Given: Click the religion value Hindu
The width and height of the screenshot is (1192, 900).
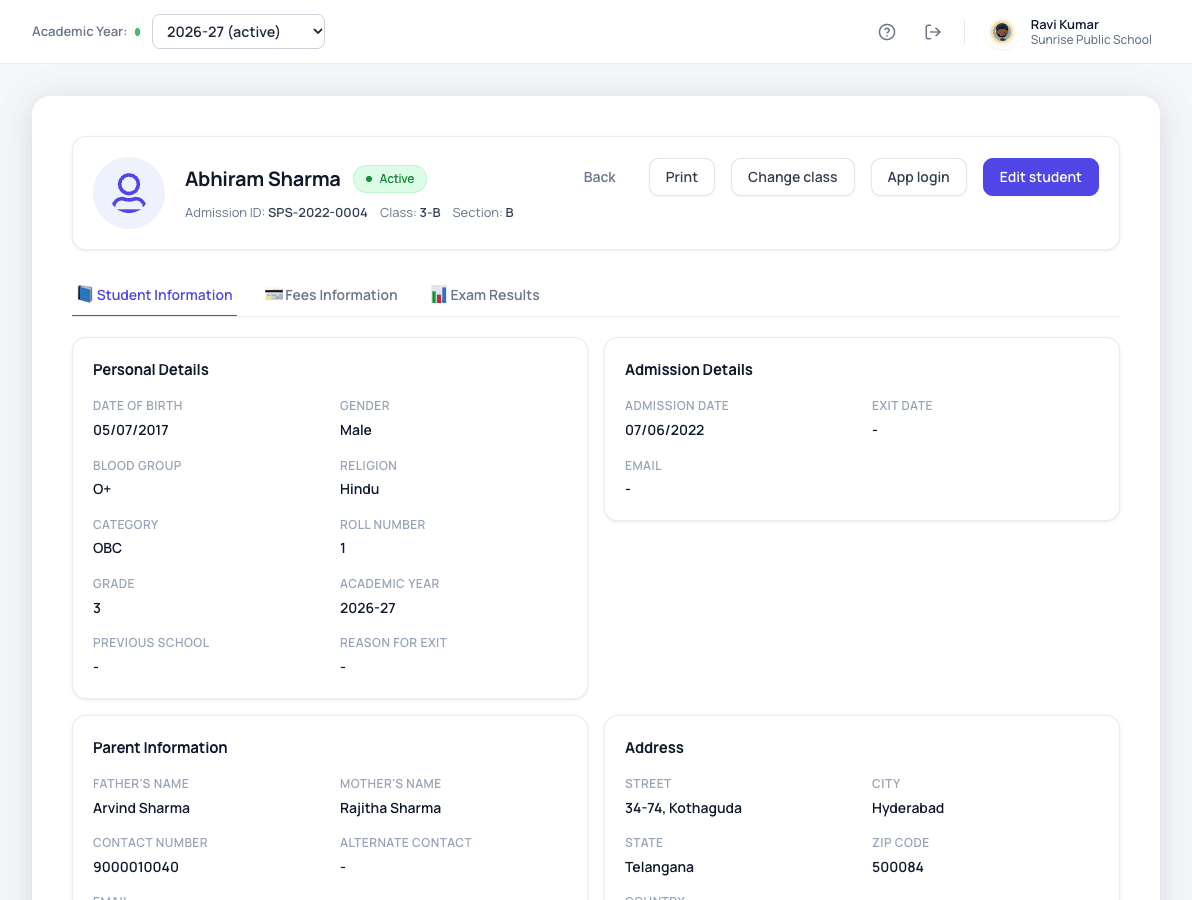Looking at the screenshot, I should [x=360, y=490].
